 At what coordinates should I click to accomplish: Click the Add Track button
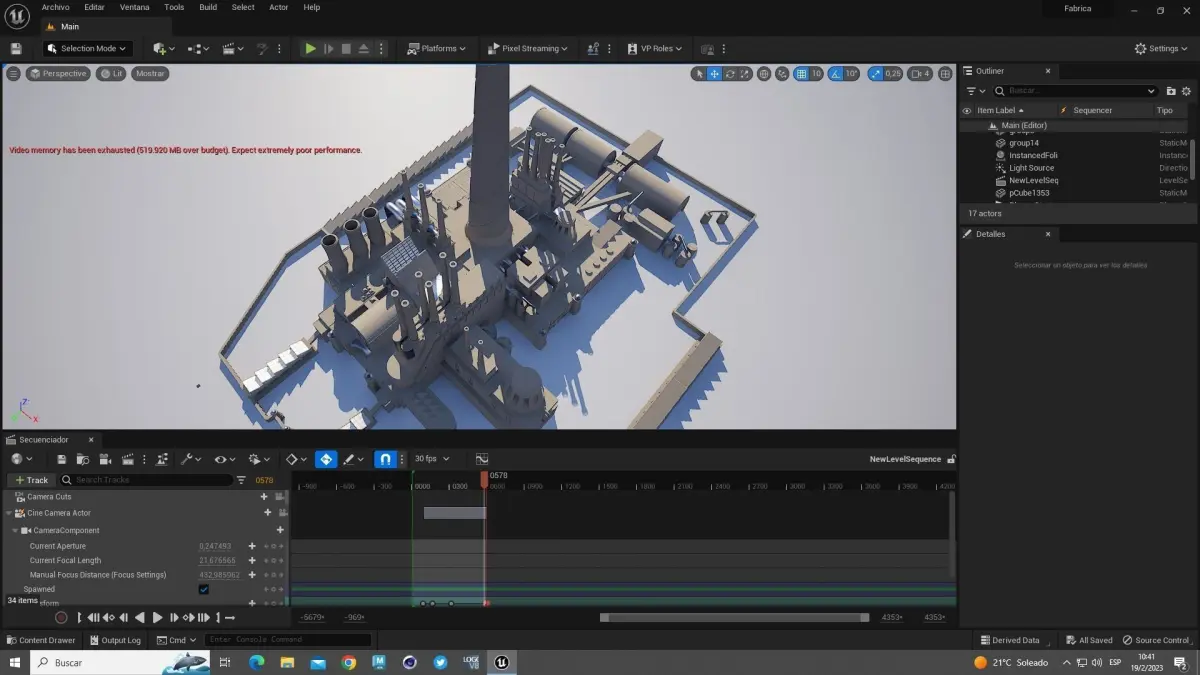(x=32, y=480)
